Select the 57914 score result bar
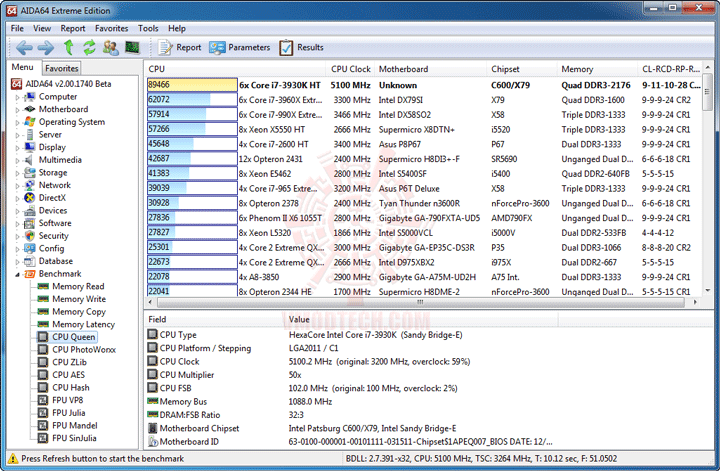720x471 pixels. (192, 114)
